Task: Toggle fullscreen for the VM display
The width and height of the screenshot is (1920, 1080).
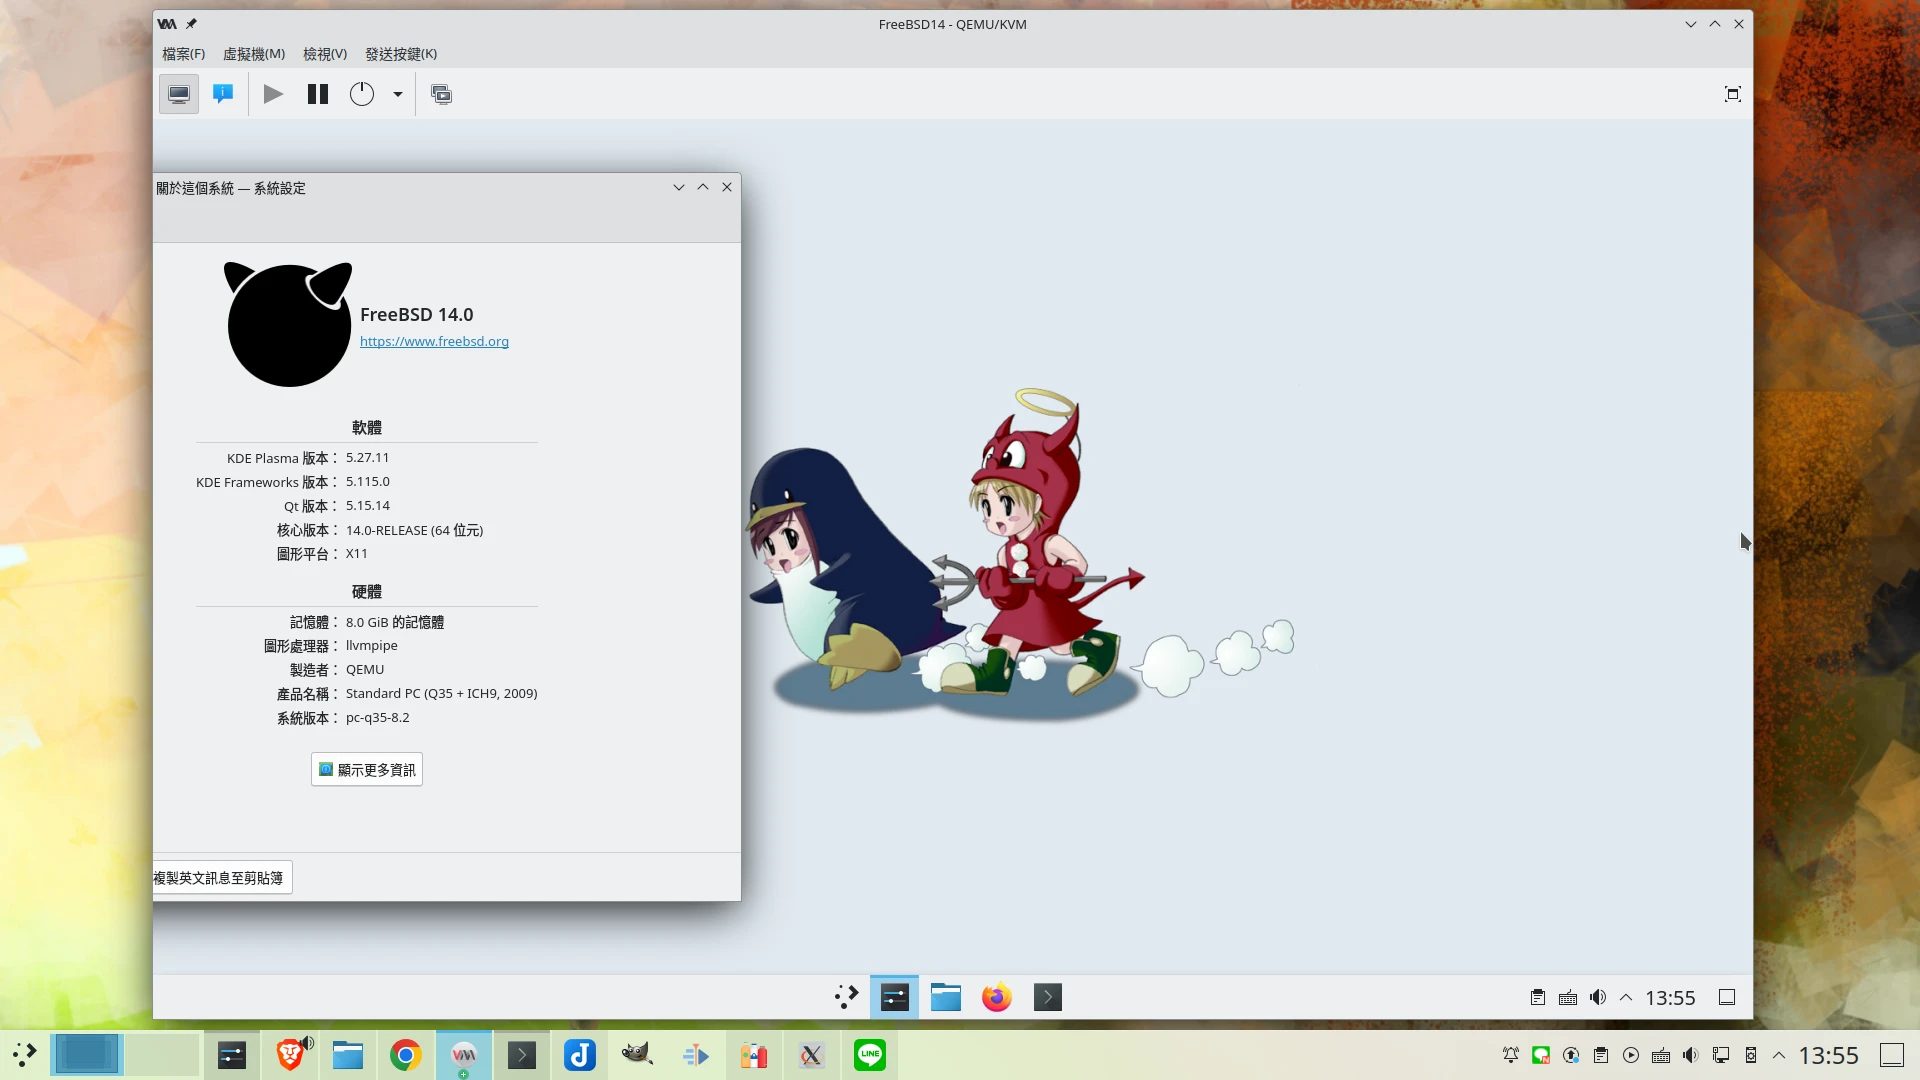Action: (1733, 94)
